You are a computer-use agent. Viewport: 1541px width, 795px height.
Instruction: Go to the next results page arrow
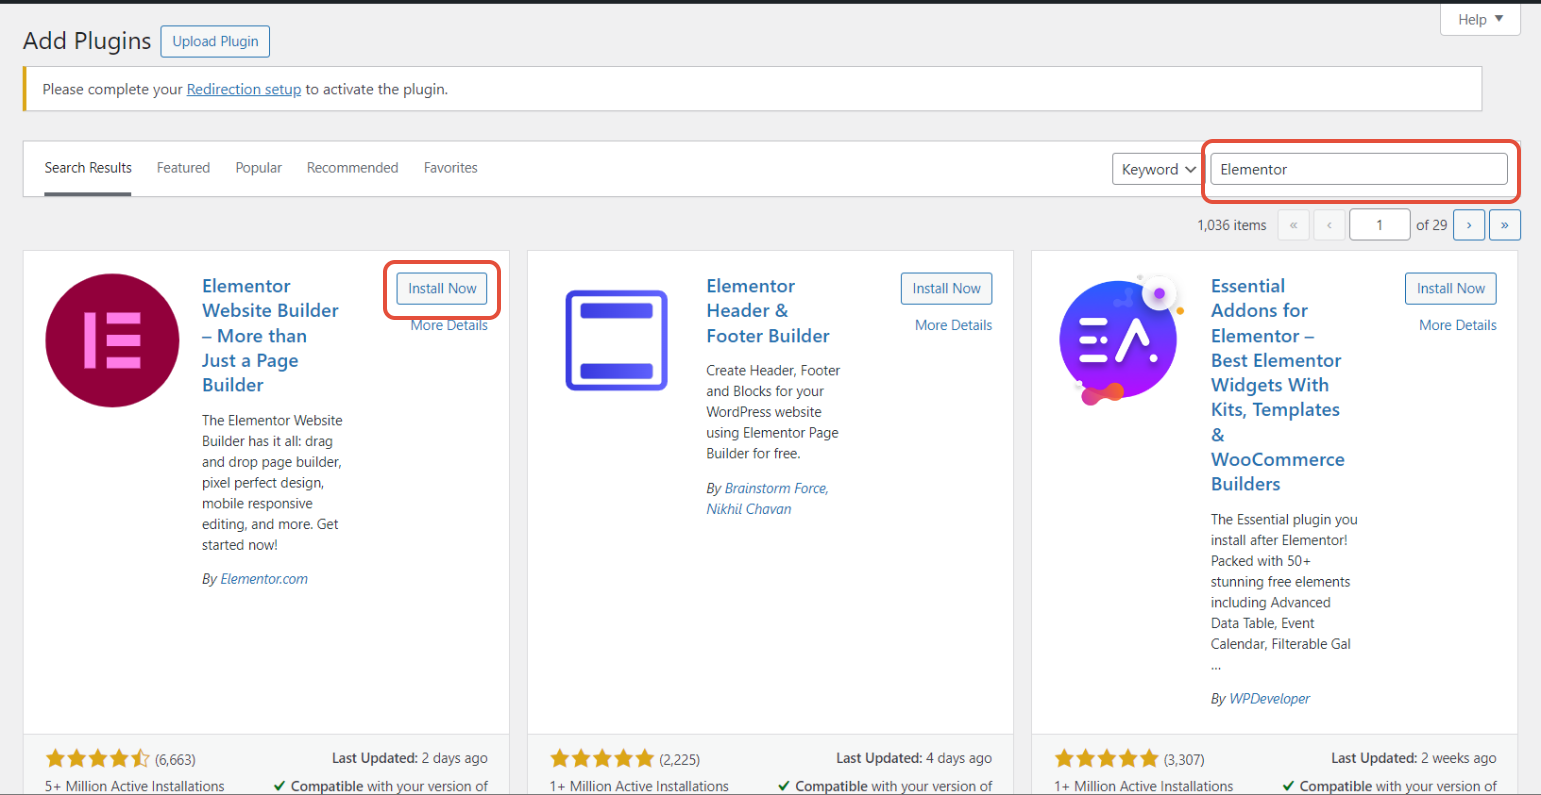click(x=1468, y=225)
